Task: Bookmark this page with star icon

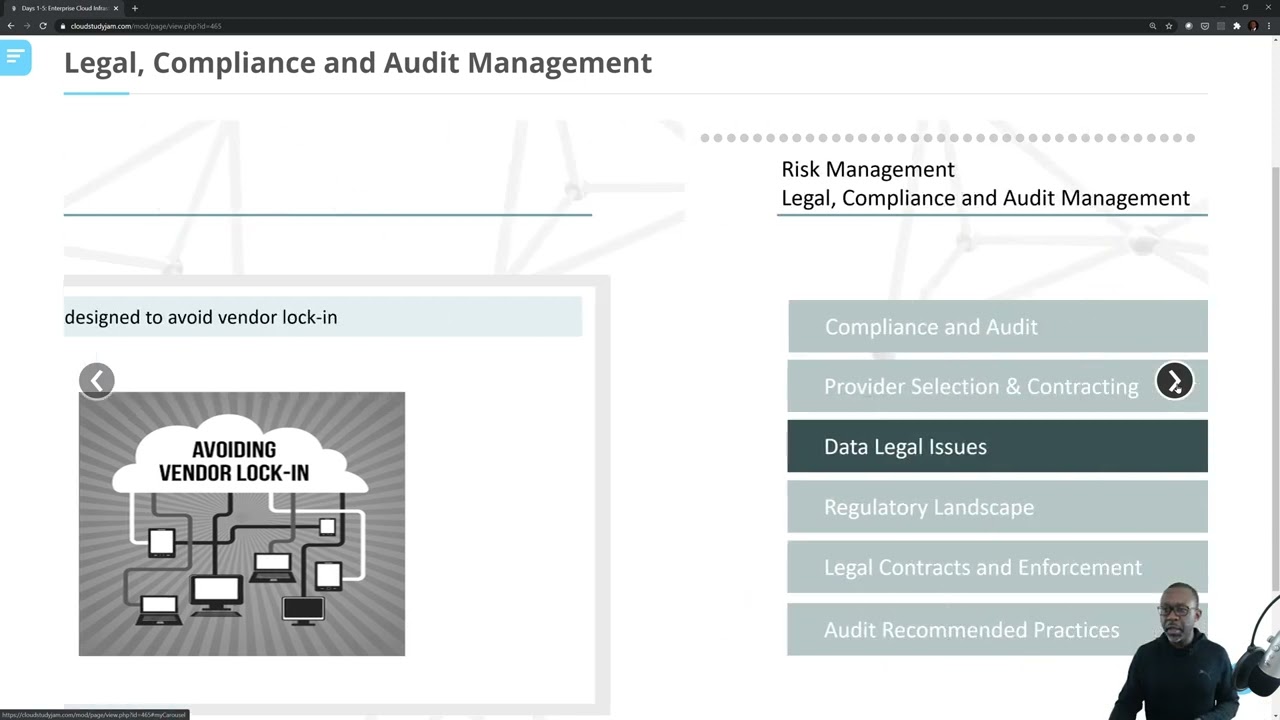Action: (1169, 26)
